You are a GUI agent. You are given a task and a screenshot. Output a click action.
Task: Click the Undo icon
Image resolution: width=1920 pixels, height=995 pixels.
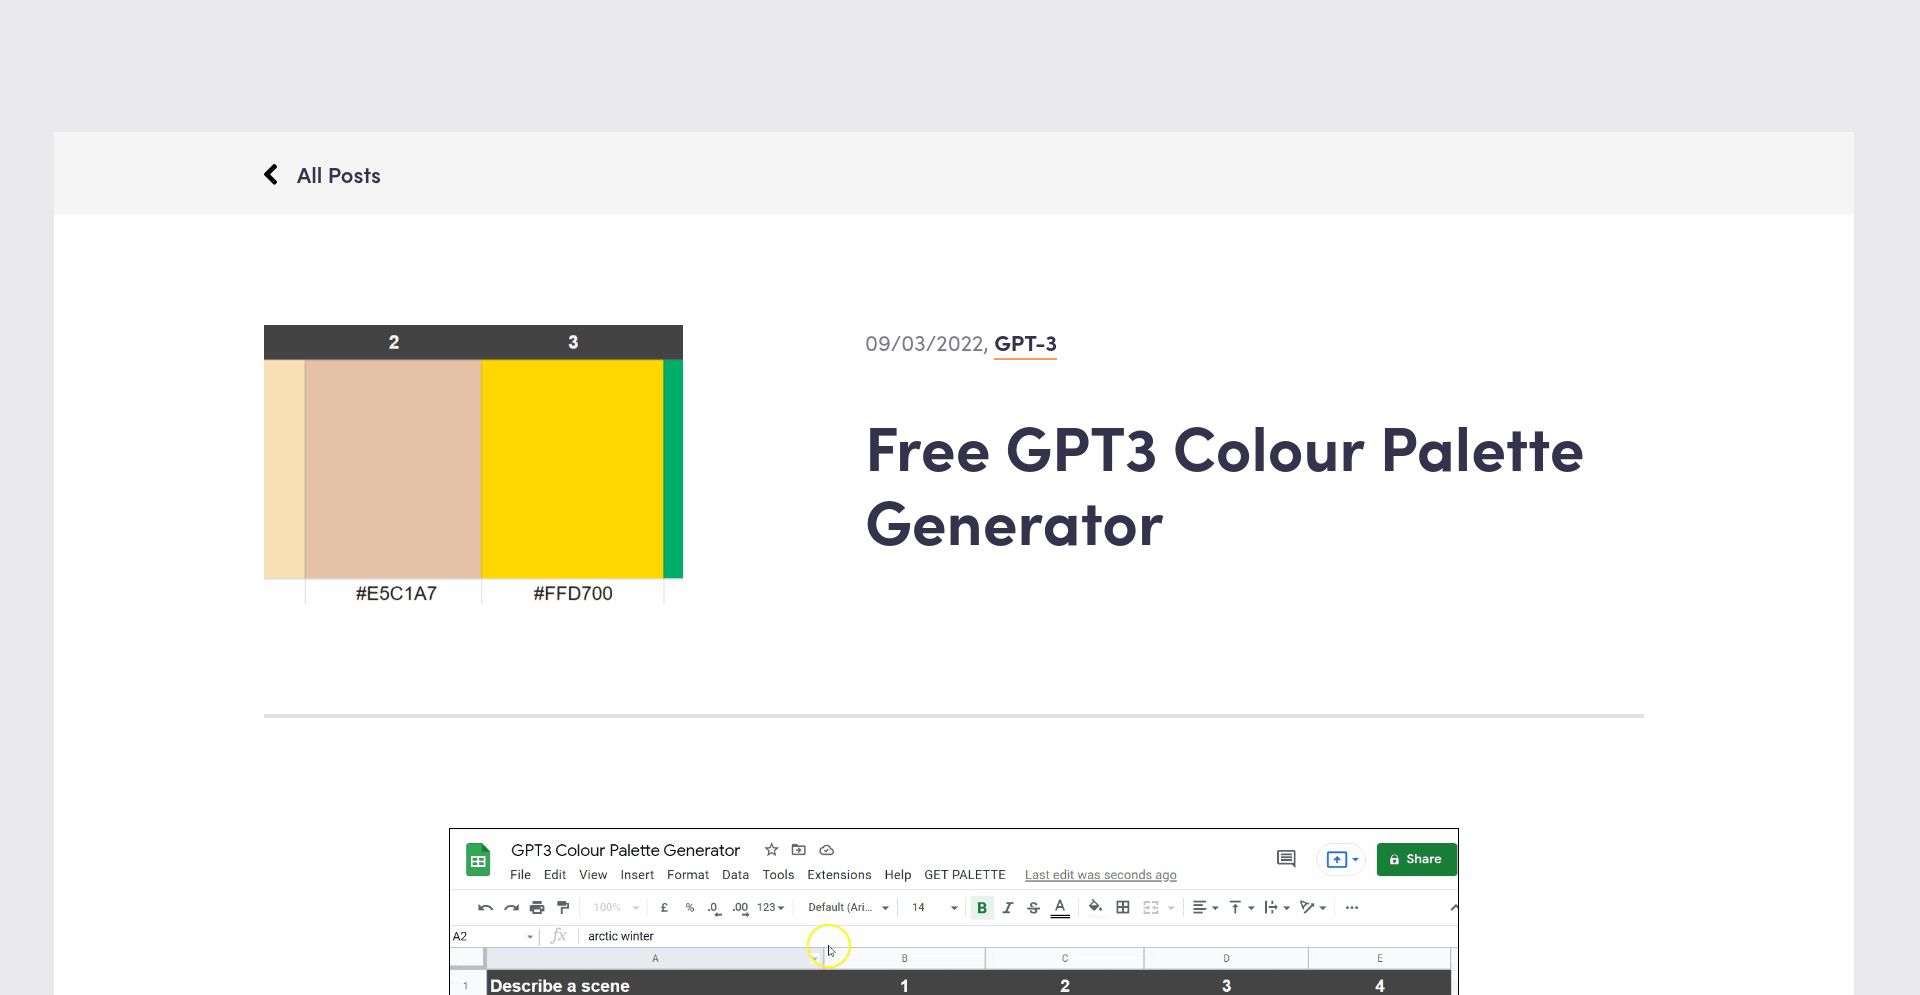tap(485, 908)
